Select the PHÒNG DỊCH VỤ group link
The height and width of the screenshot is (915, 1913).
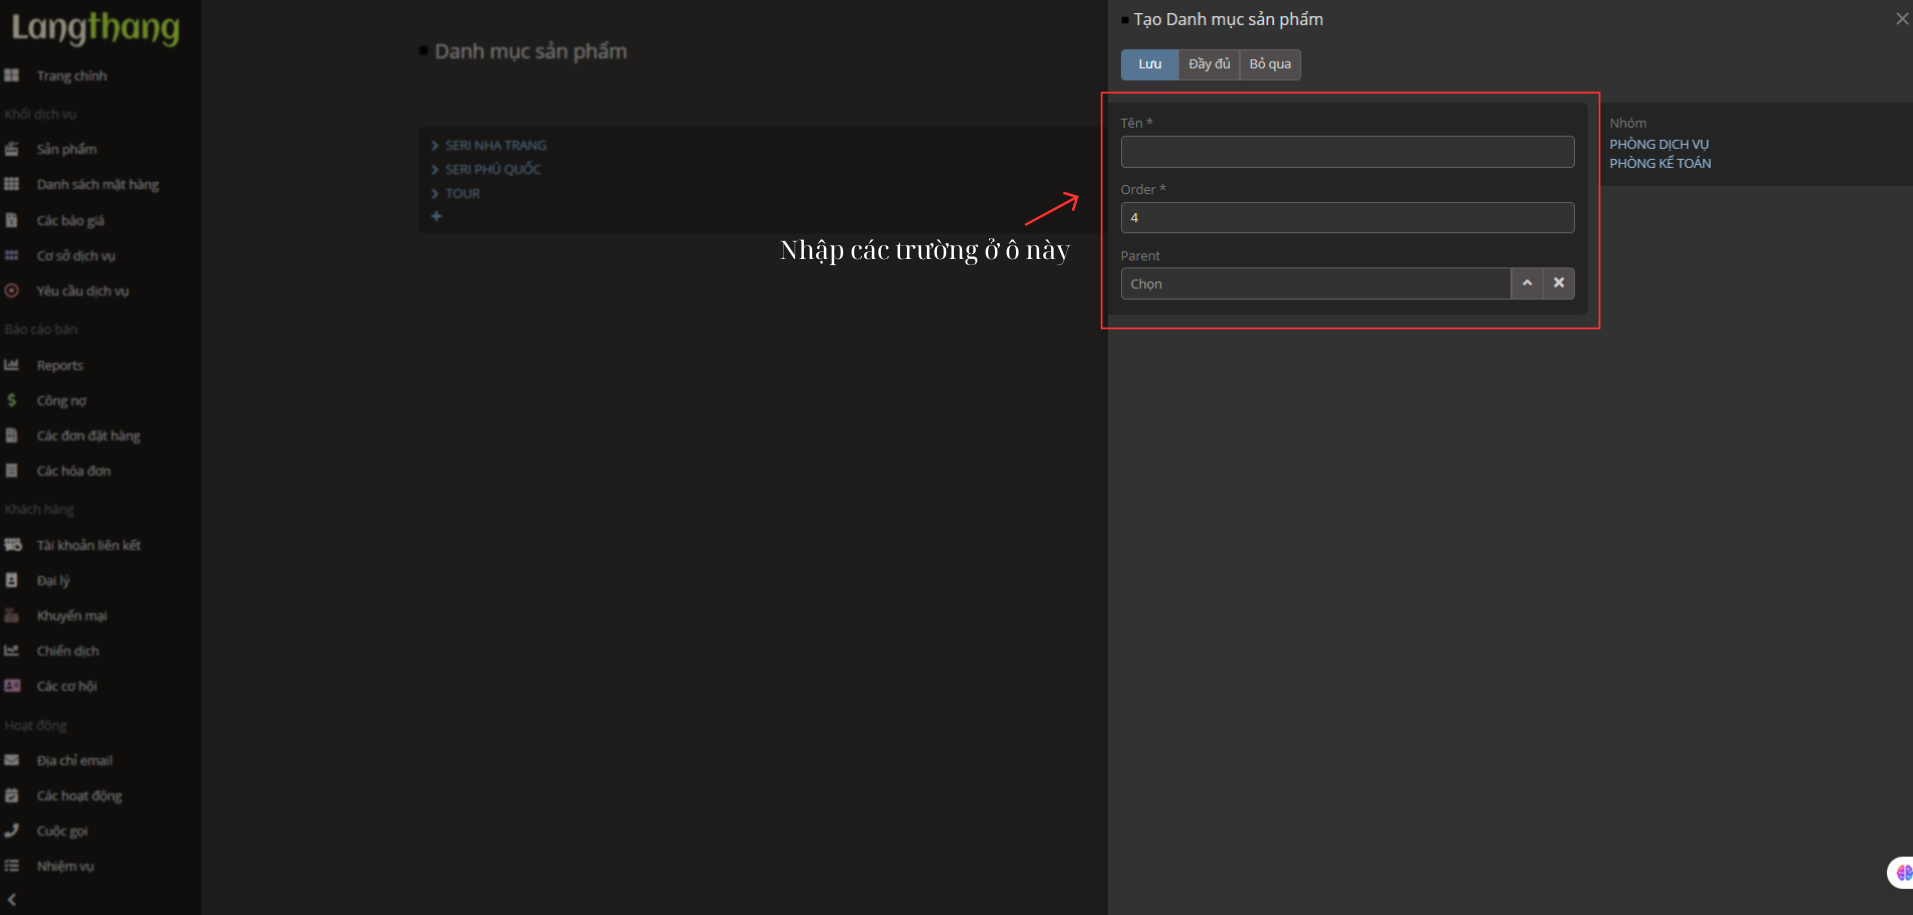1658,145
